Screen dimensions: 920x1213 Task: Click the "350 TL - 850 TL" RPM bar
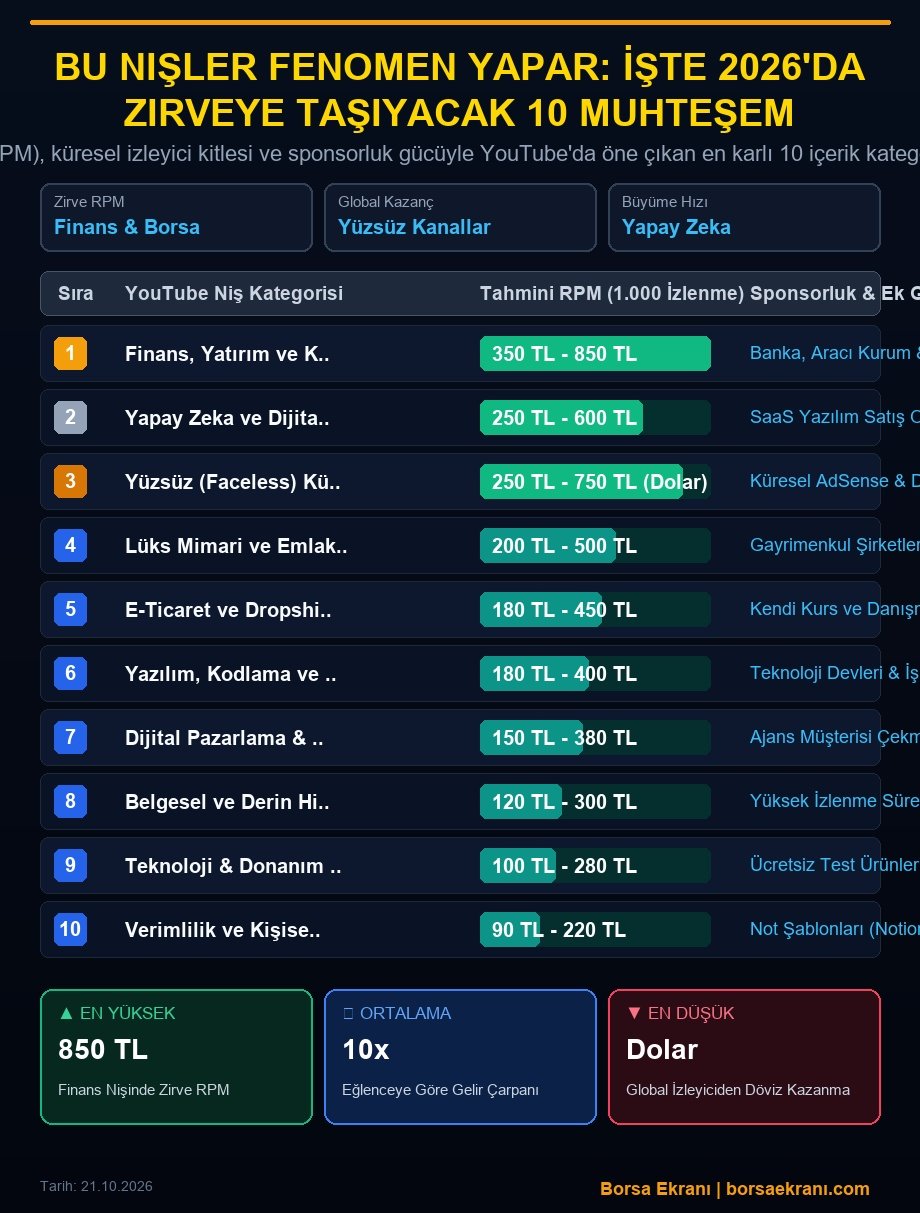595,353
